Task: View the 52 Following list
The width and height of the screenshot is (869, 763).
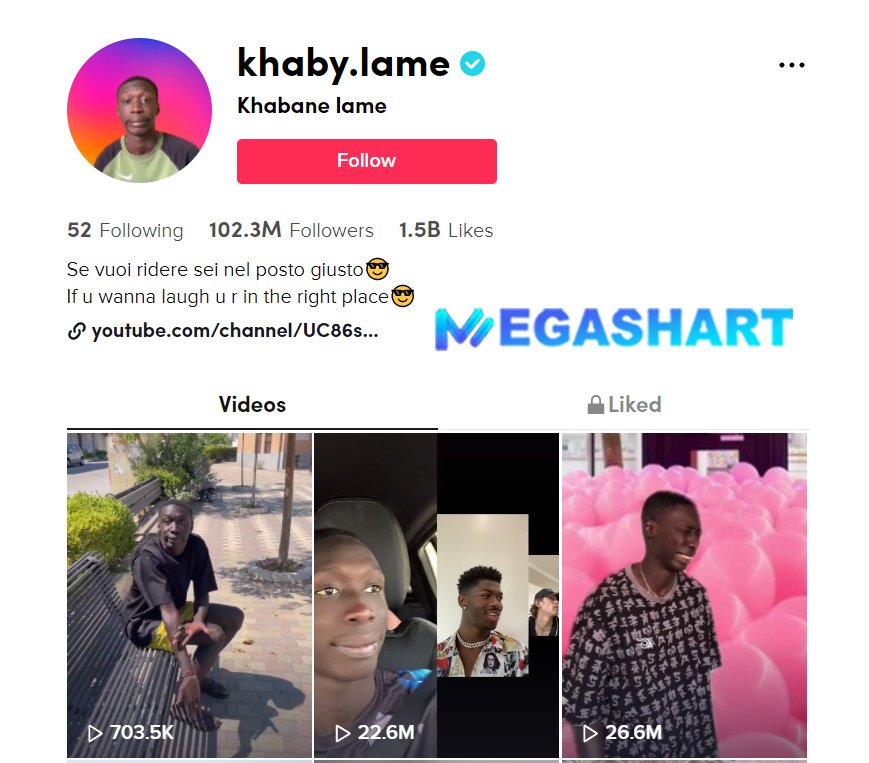Action: click(x=125, y=230)
